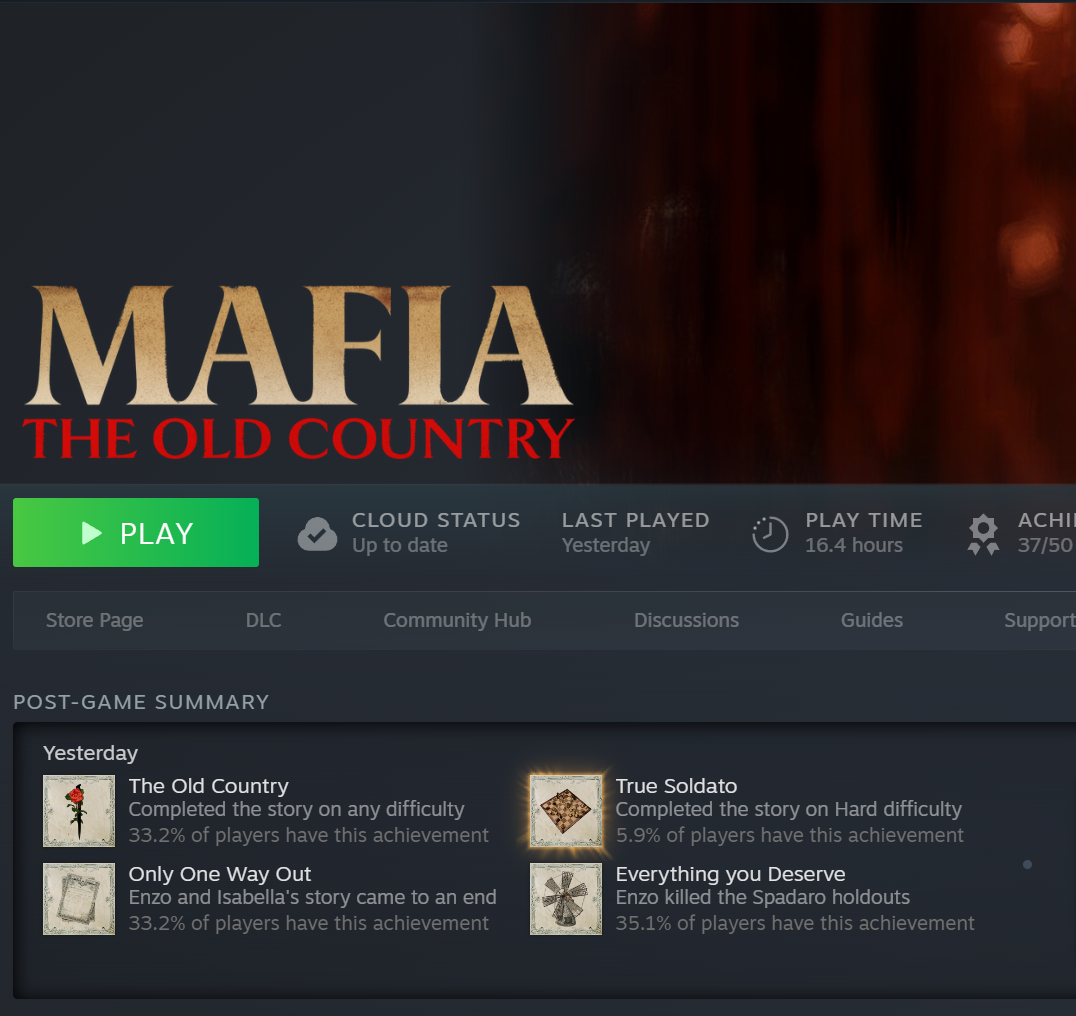The width and height of the screenshot is (1076, 1016).
Task: Open the Guides tab
Action: [872, 620]
